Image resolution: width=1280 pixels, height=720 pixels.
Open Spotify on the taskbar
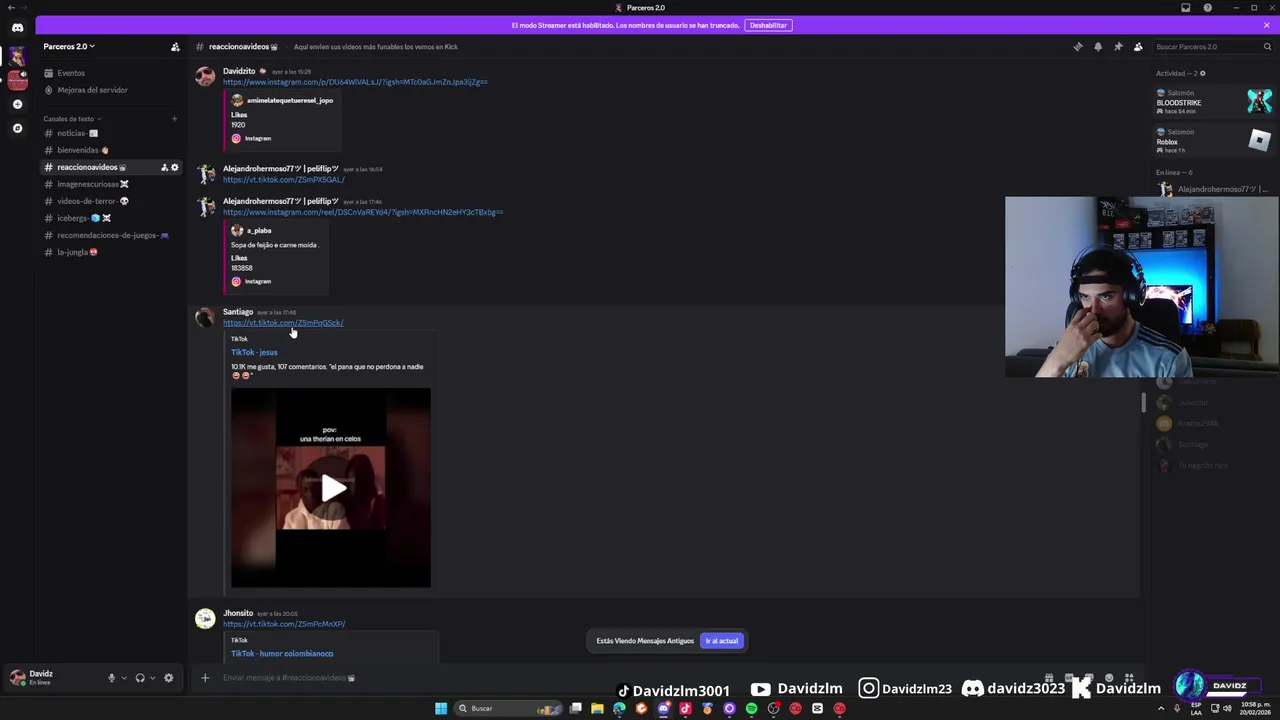[751, 708]
